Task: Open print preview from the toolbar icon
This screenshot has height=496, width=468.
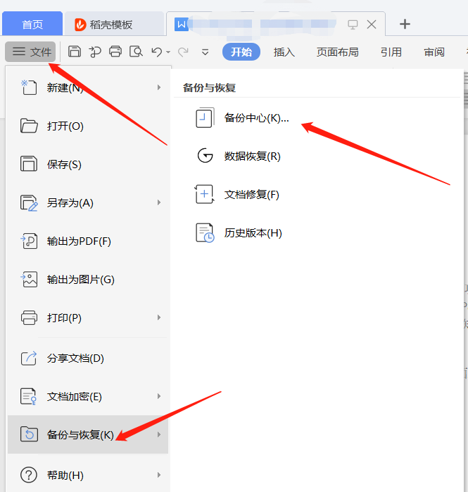Action: click(x=136, y=52)
